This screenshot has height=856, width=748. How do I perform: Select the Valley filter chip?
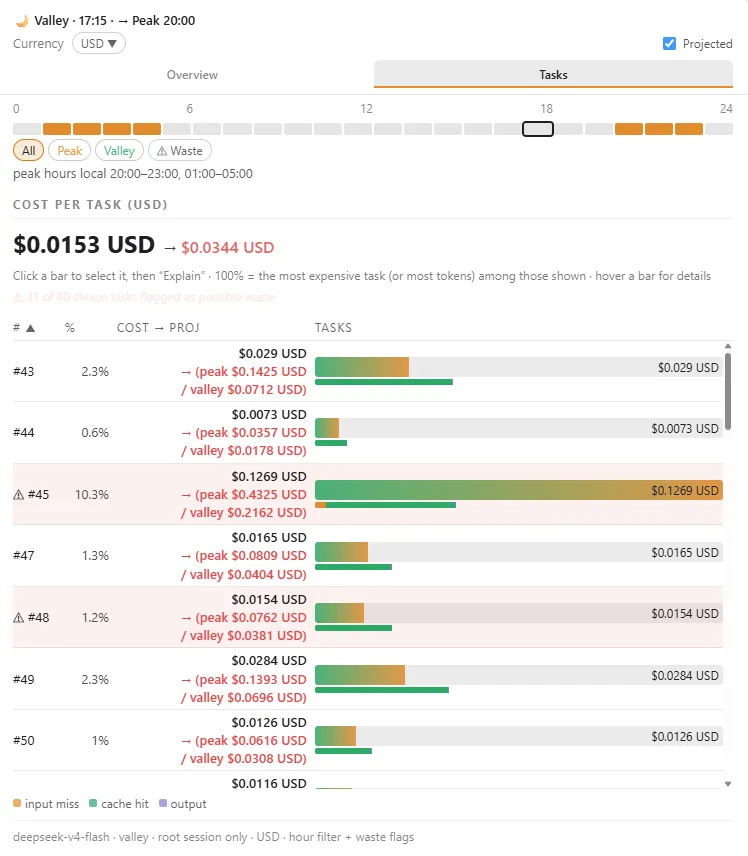[x=119, y=151]
